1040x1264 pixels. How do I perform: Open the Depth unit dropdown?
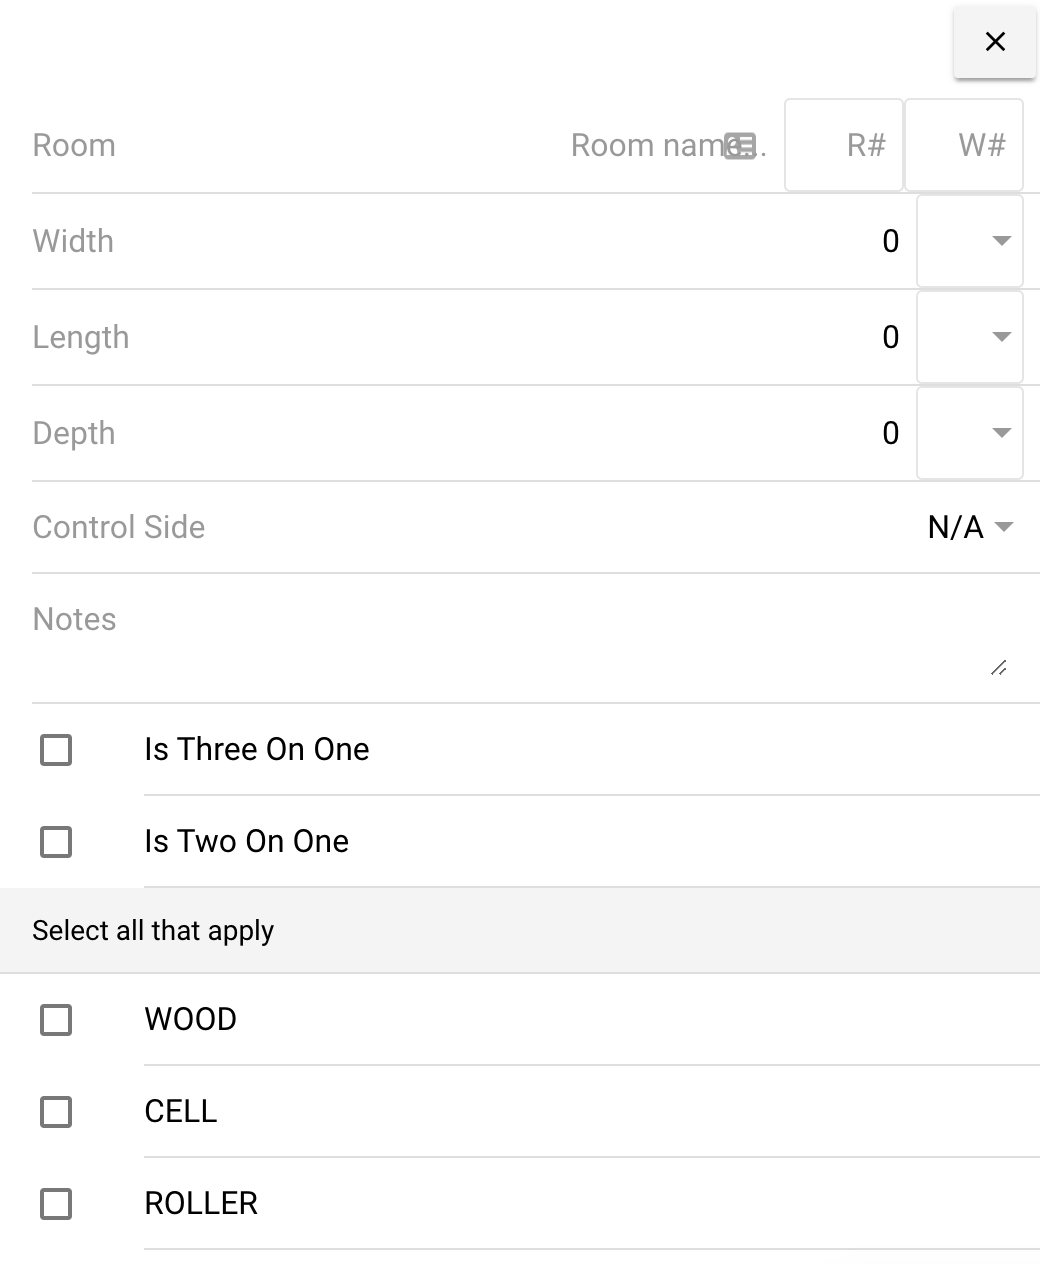[x=1000, y=432]
